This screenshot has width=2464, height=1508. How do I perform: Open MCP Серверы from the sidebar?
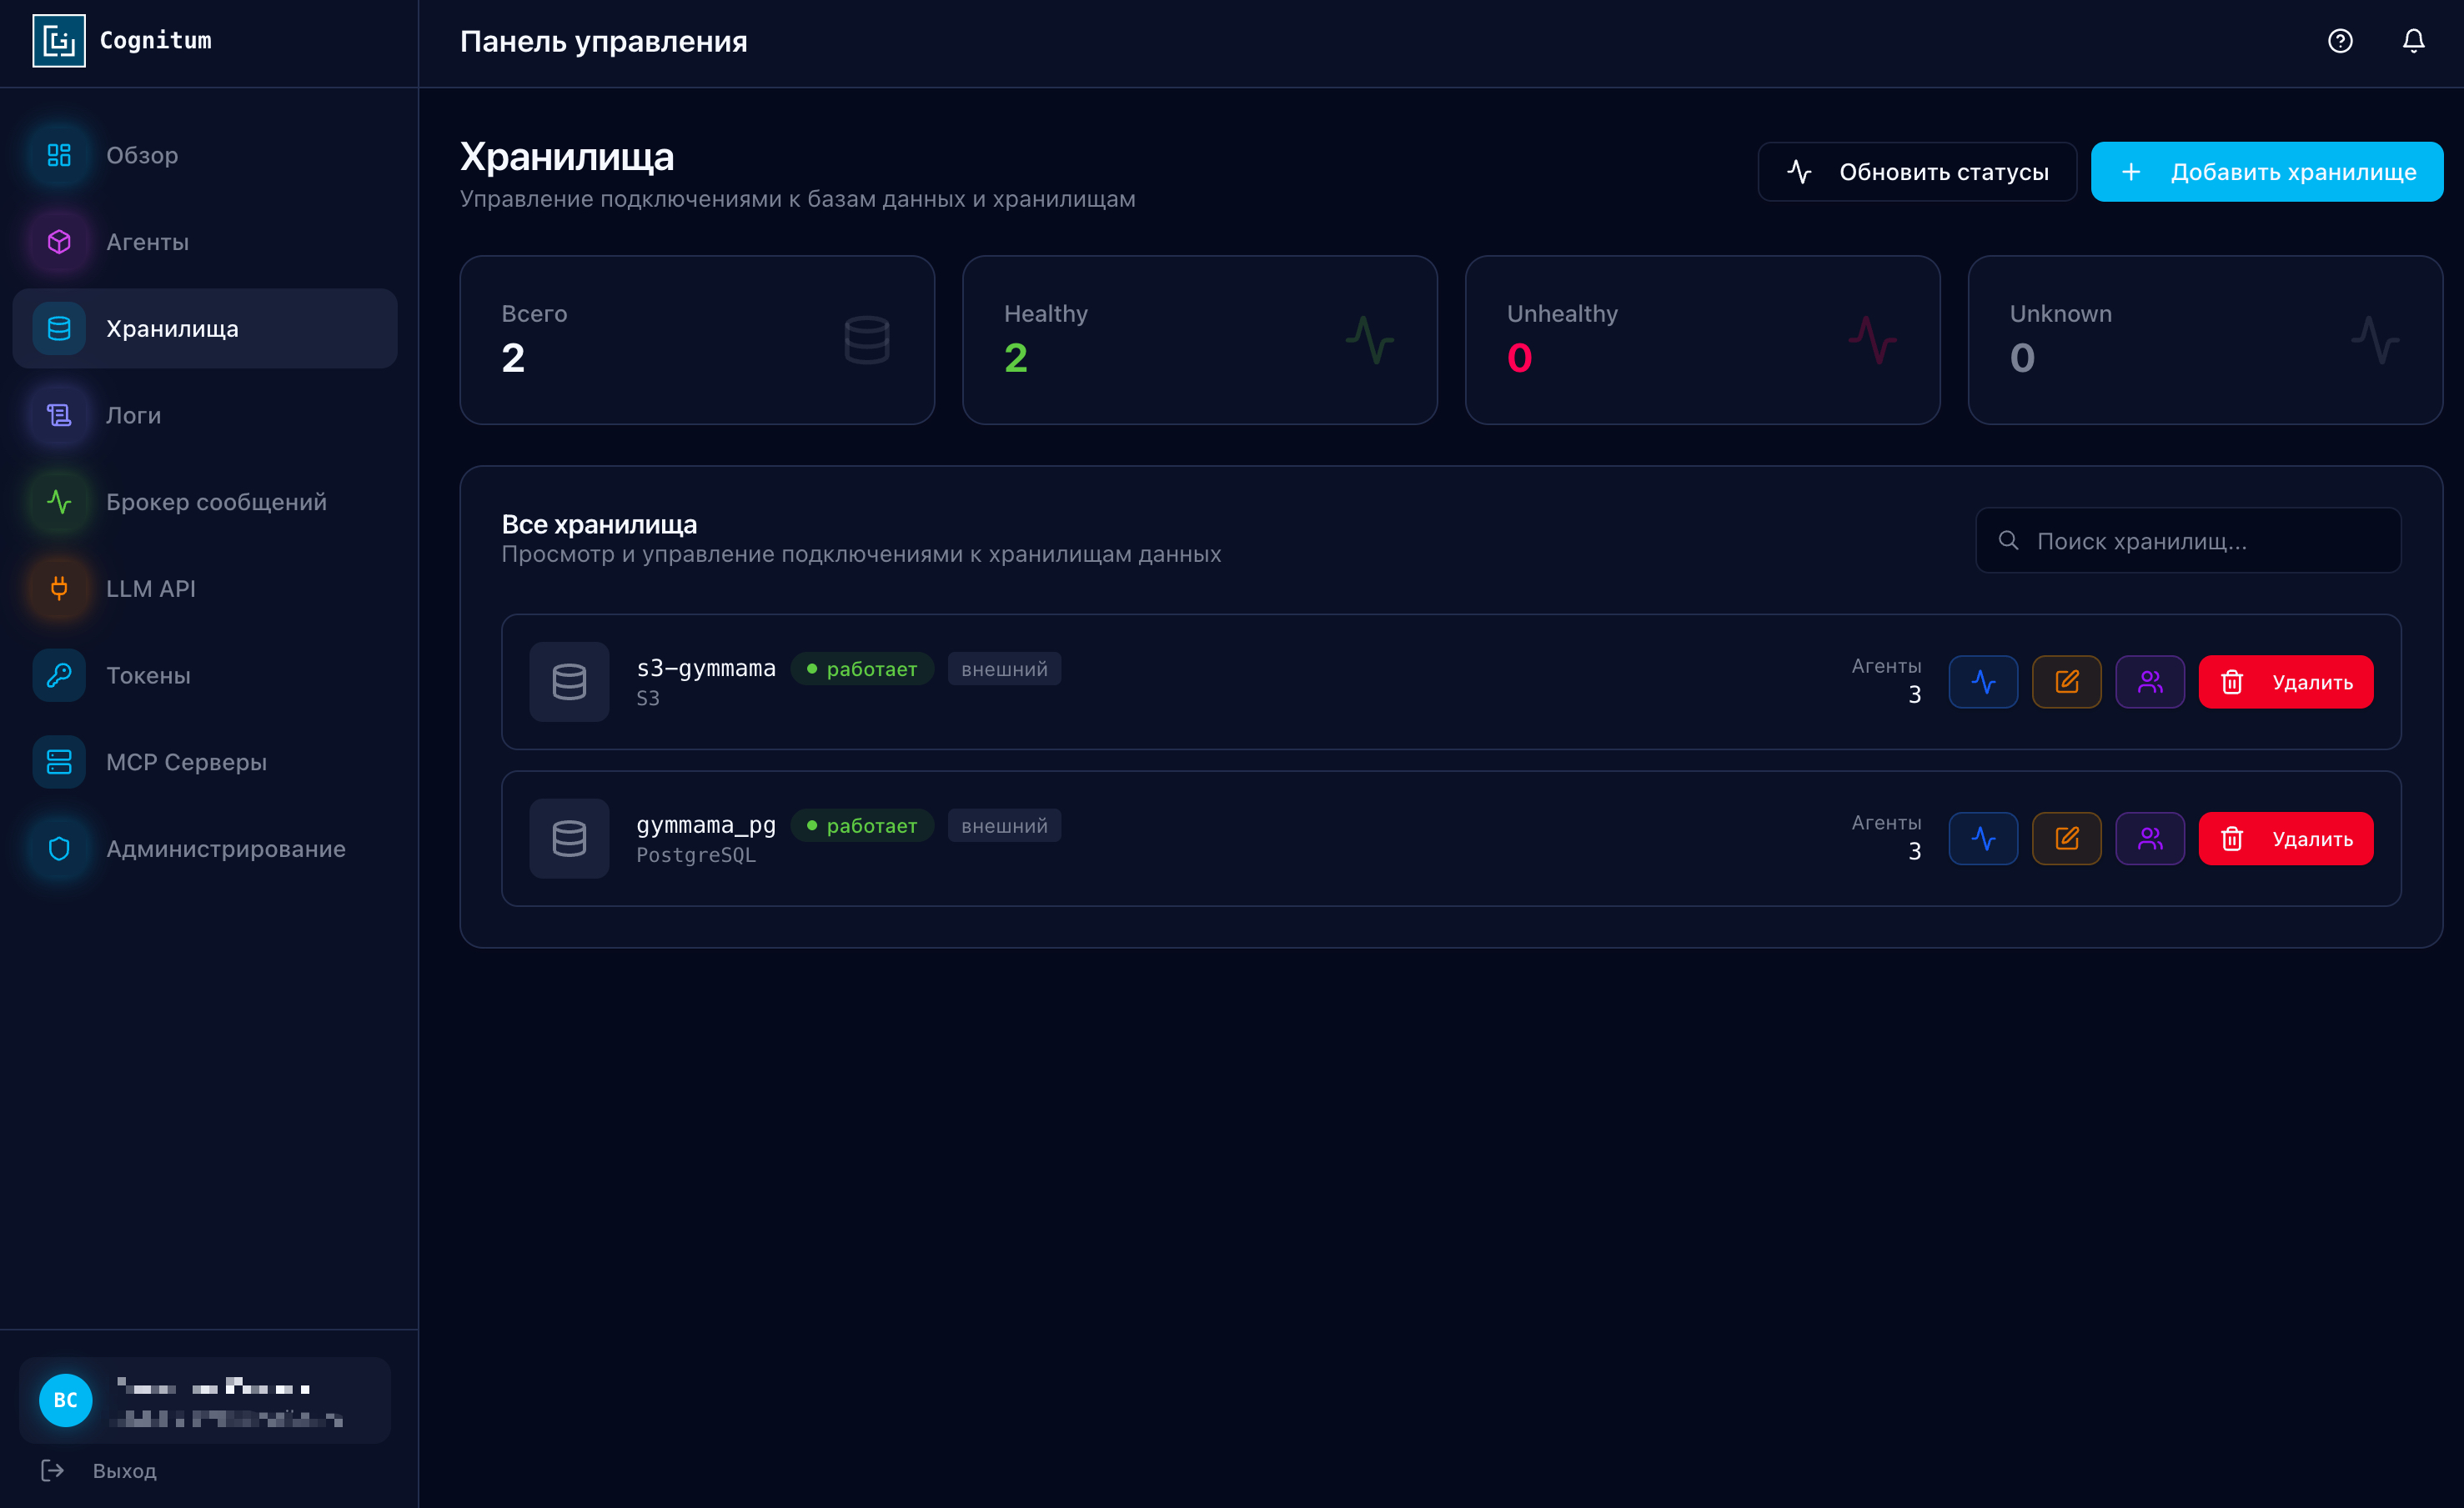point(186,761)
